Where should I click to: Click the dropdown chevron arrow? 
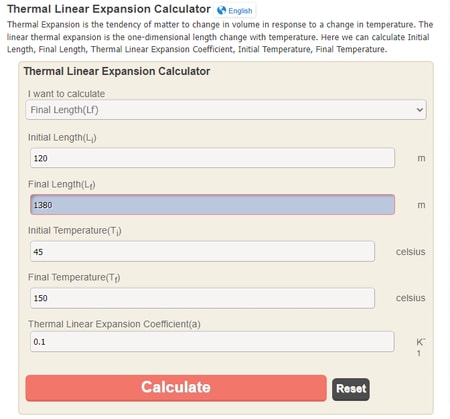(419, 110)
